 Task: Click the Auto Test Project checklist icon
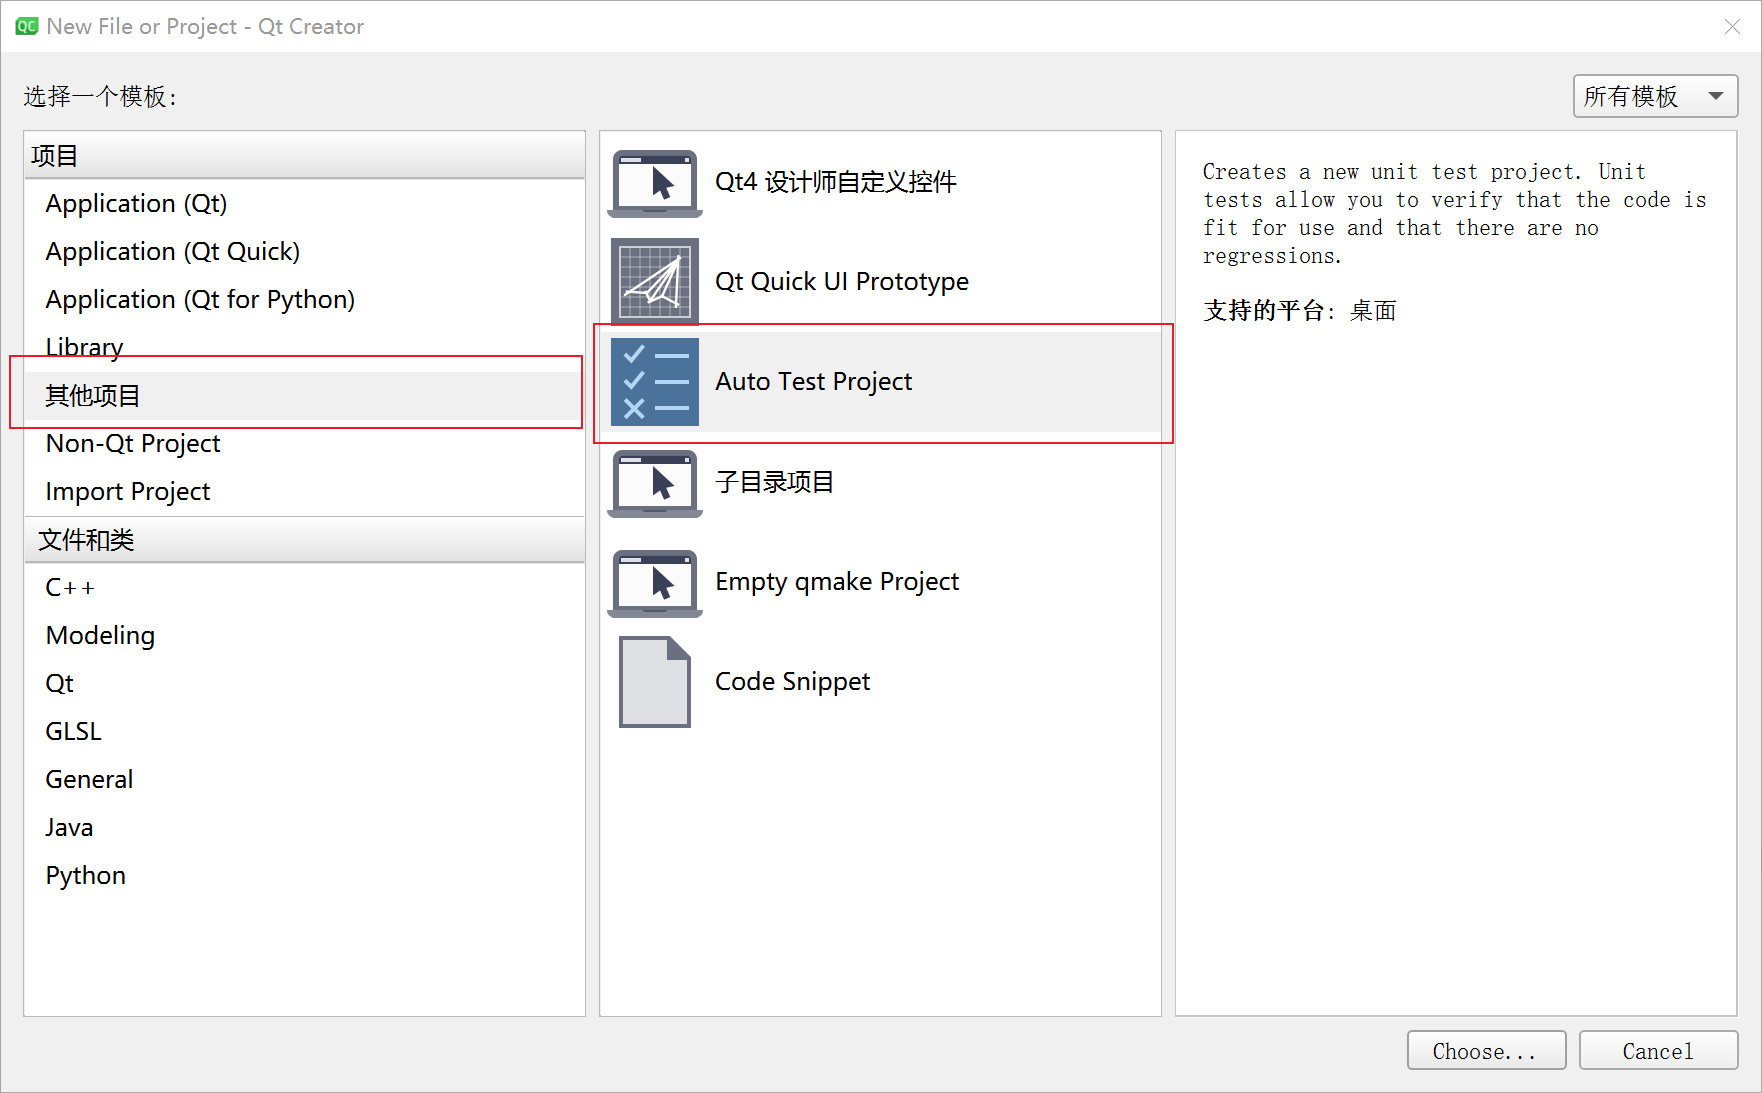tap(655, 382)
